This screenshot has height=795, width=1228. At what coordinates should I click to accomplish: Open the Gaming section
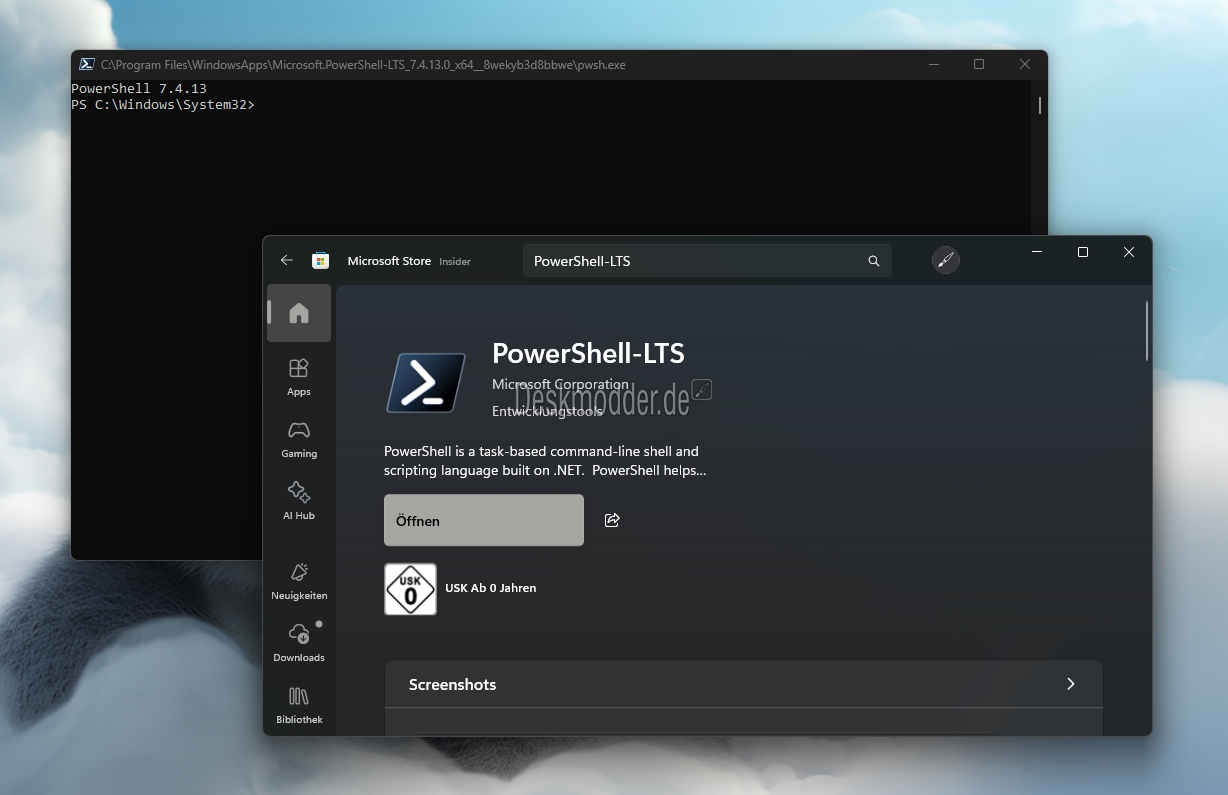pos(299,439)
